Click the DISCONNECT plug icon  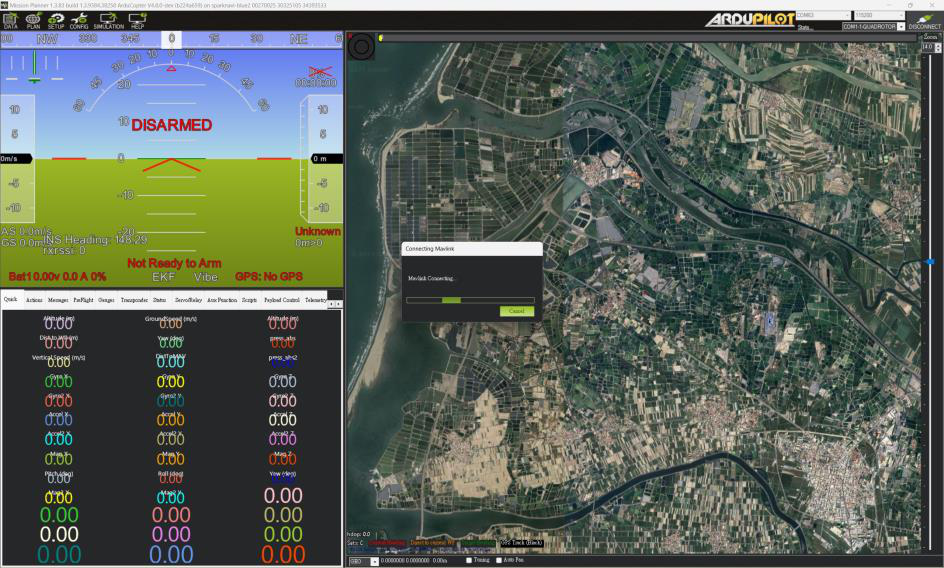tap(924, 21)
